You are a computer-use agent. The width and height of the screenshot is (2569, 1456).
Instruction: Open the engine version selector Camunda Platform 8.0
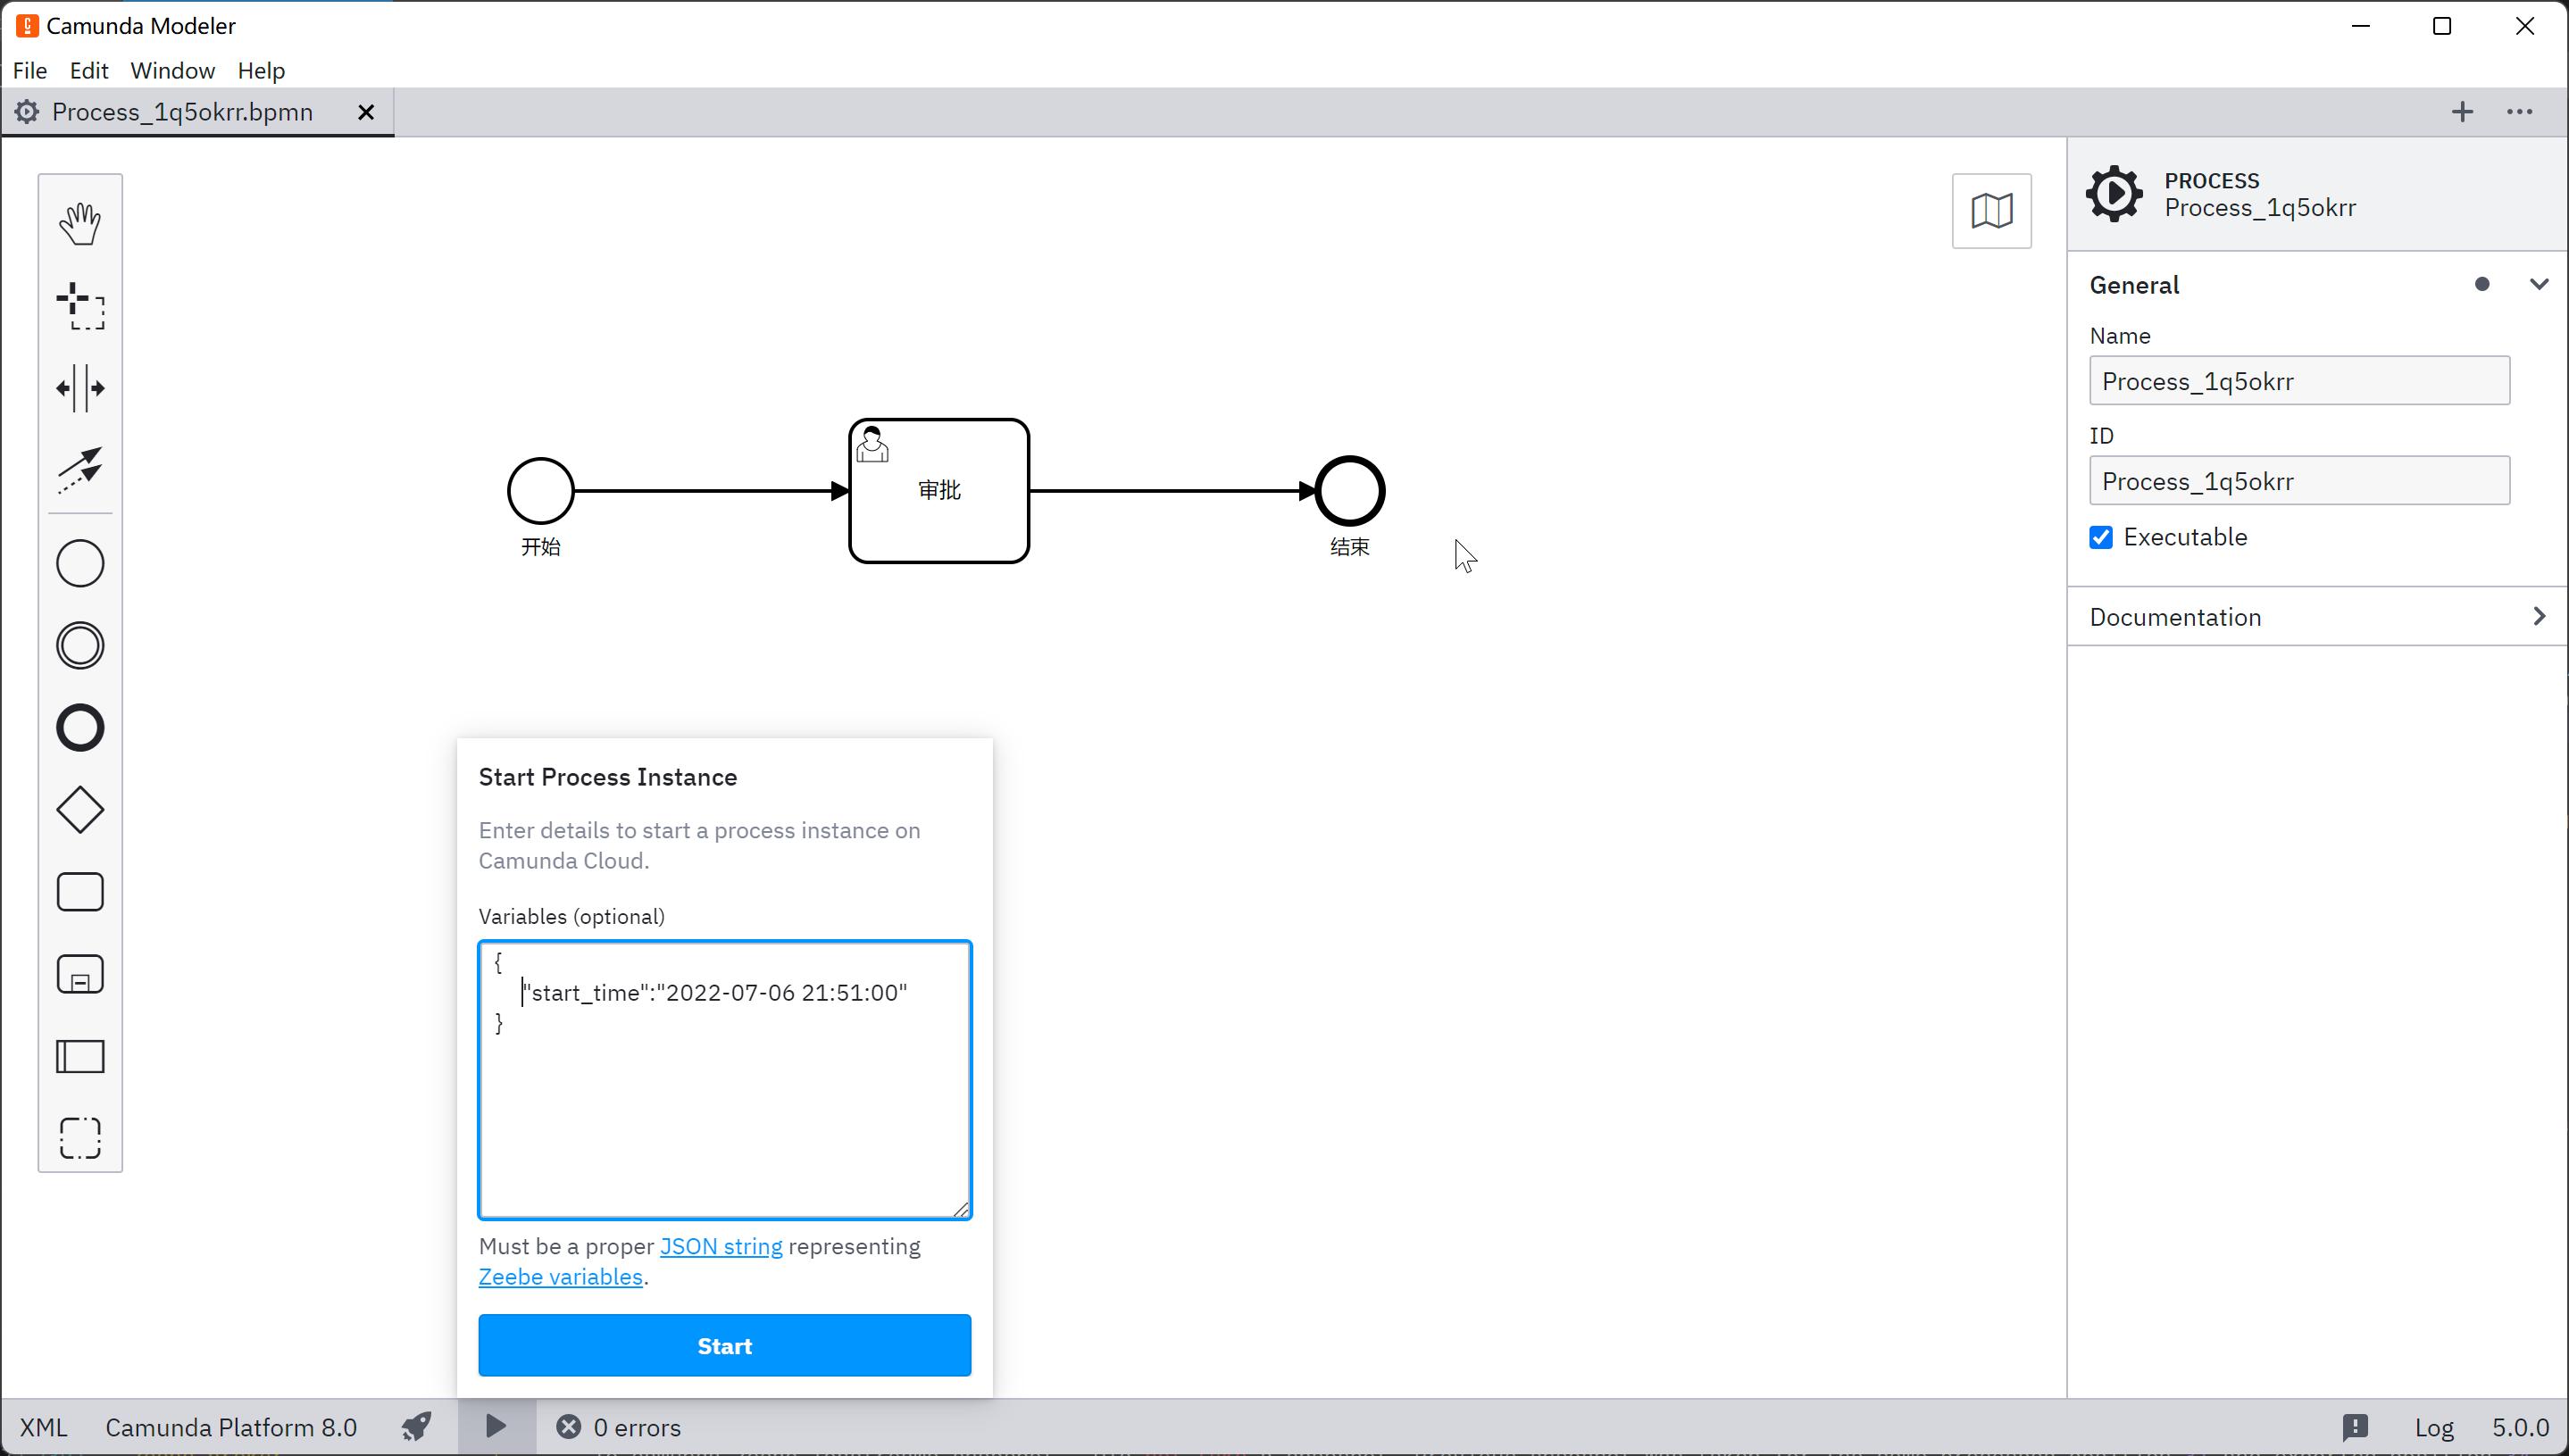pyautogui.click(x=231, y=1427)
